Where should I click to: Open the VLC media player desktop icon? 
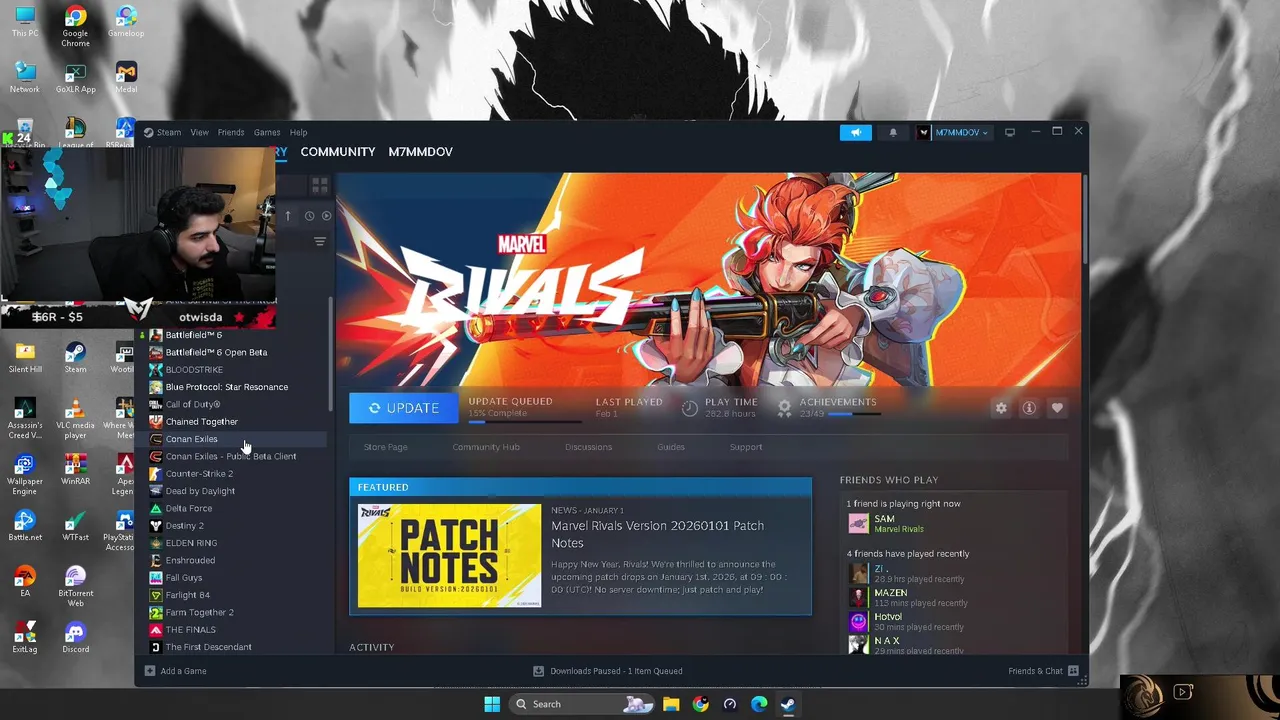(x=75, y=419)
